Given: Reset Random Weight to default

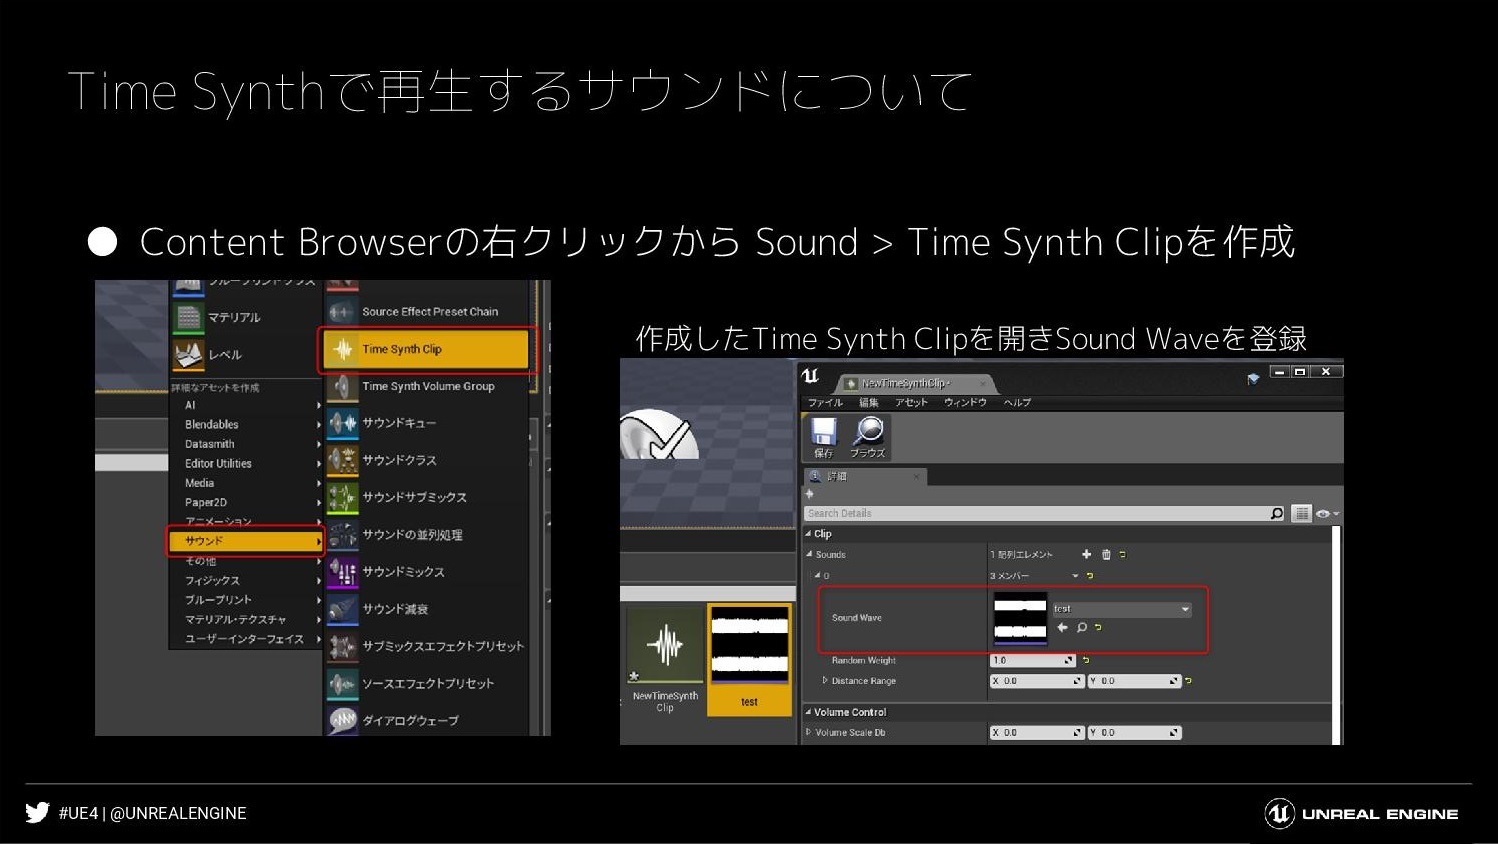Looking at the screenshot, I should point(1086,661).
